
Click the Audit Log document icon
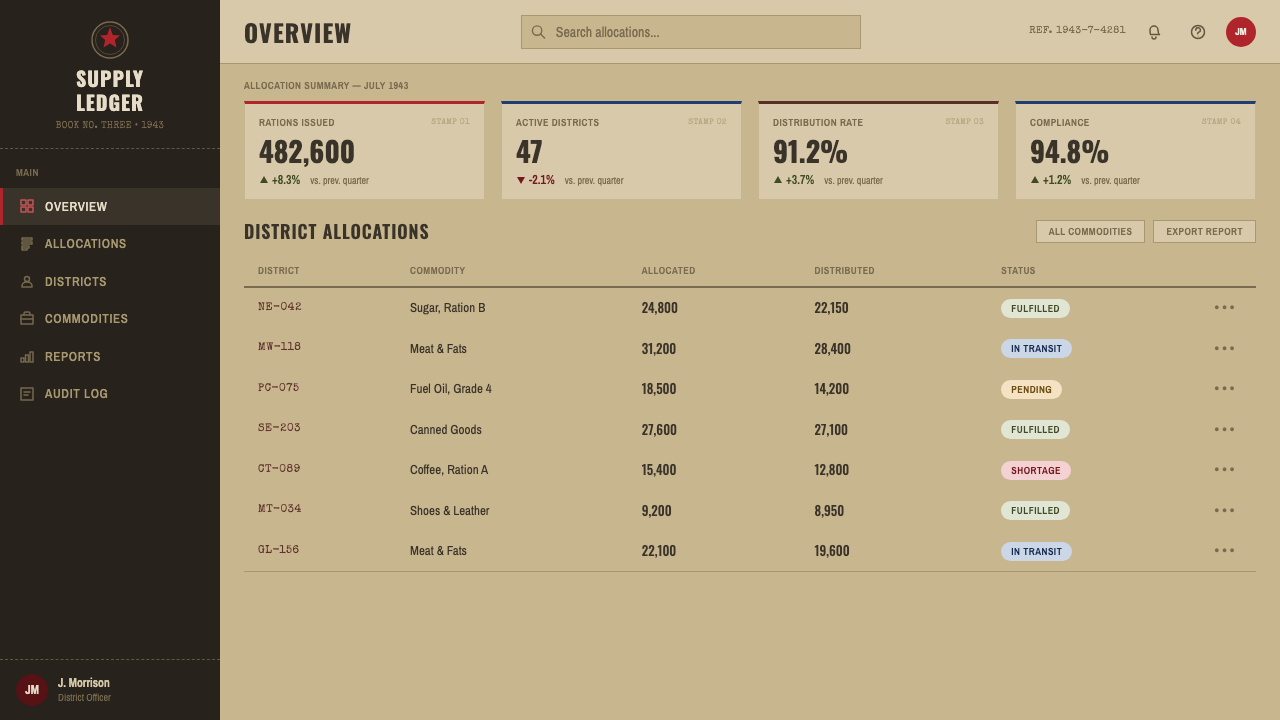[x=27, y=394]
